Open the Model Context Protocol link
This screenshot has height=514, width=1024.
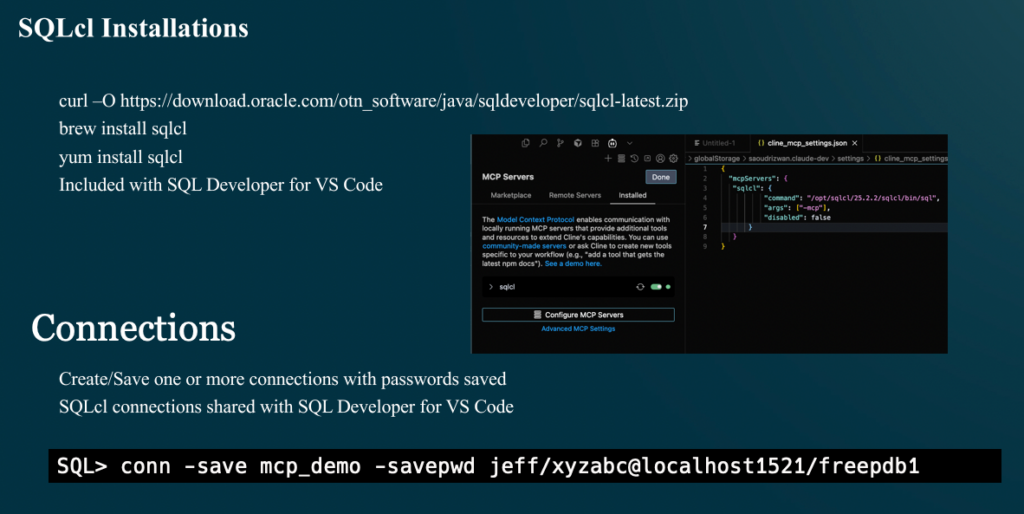536,219
